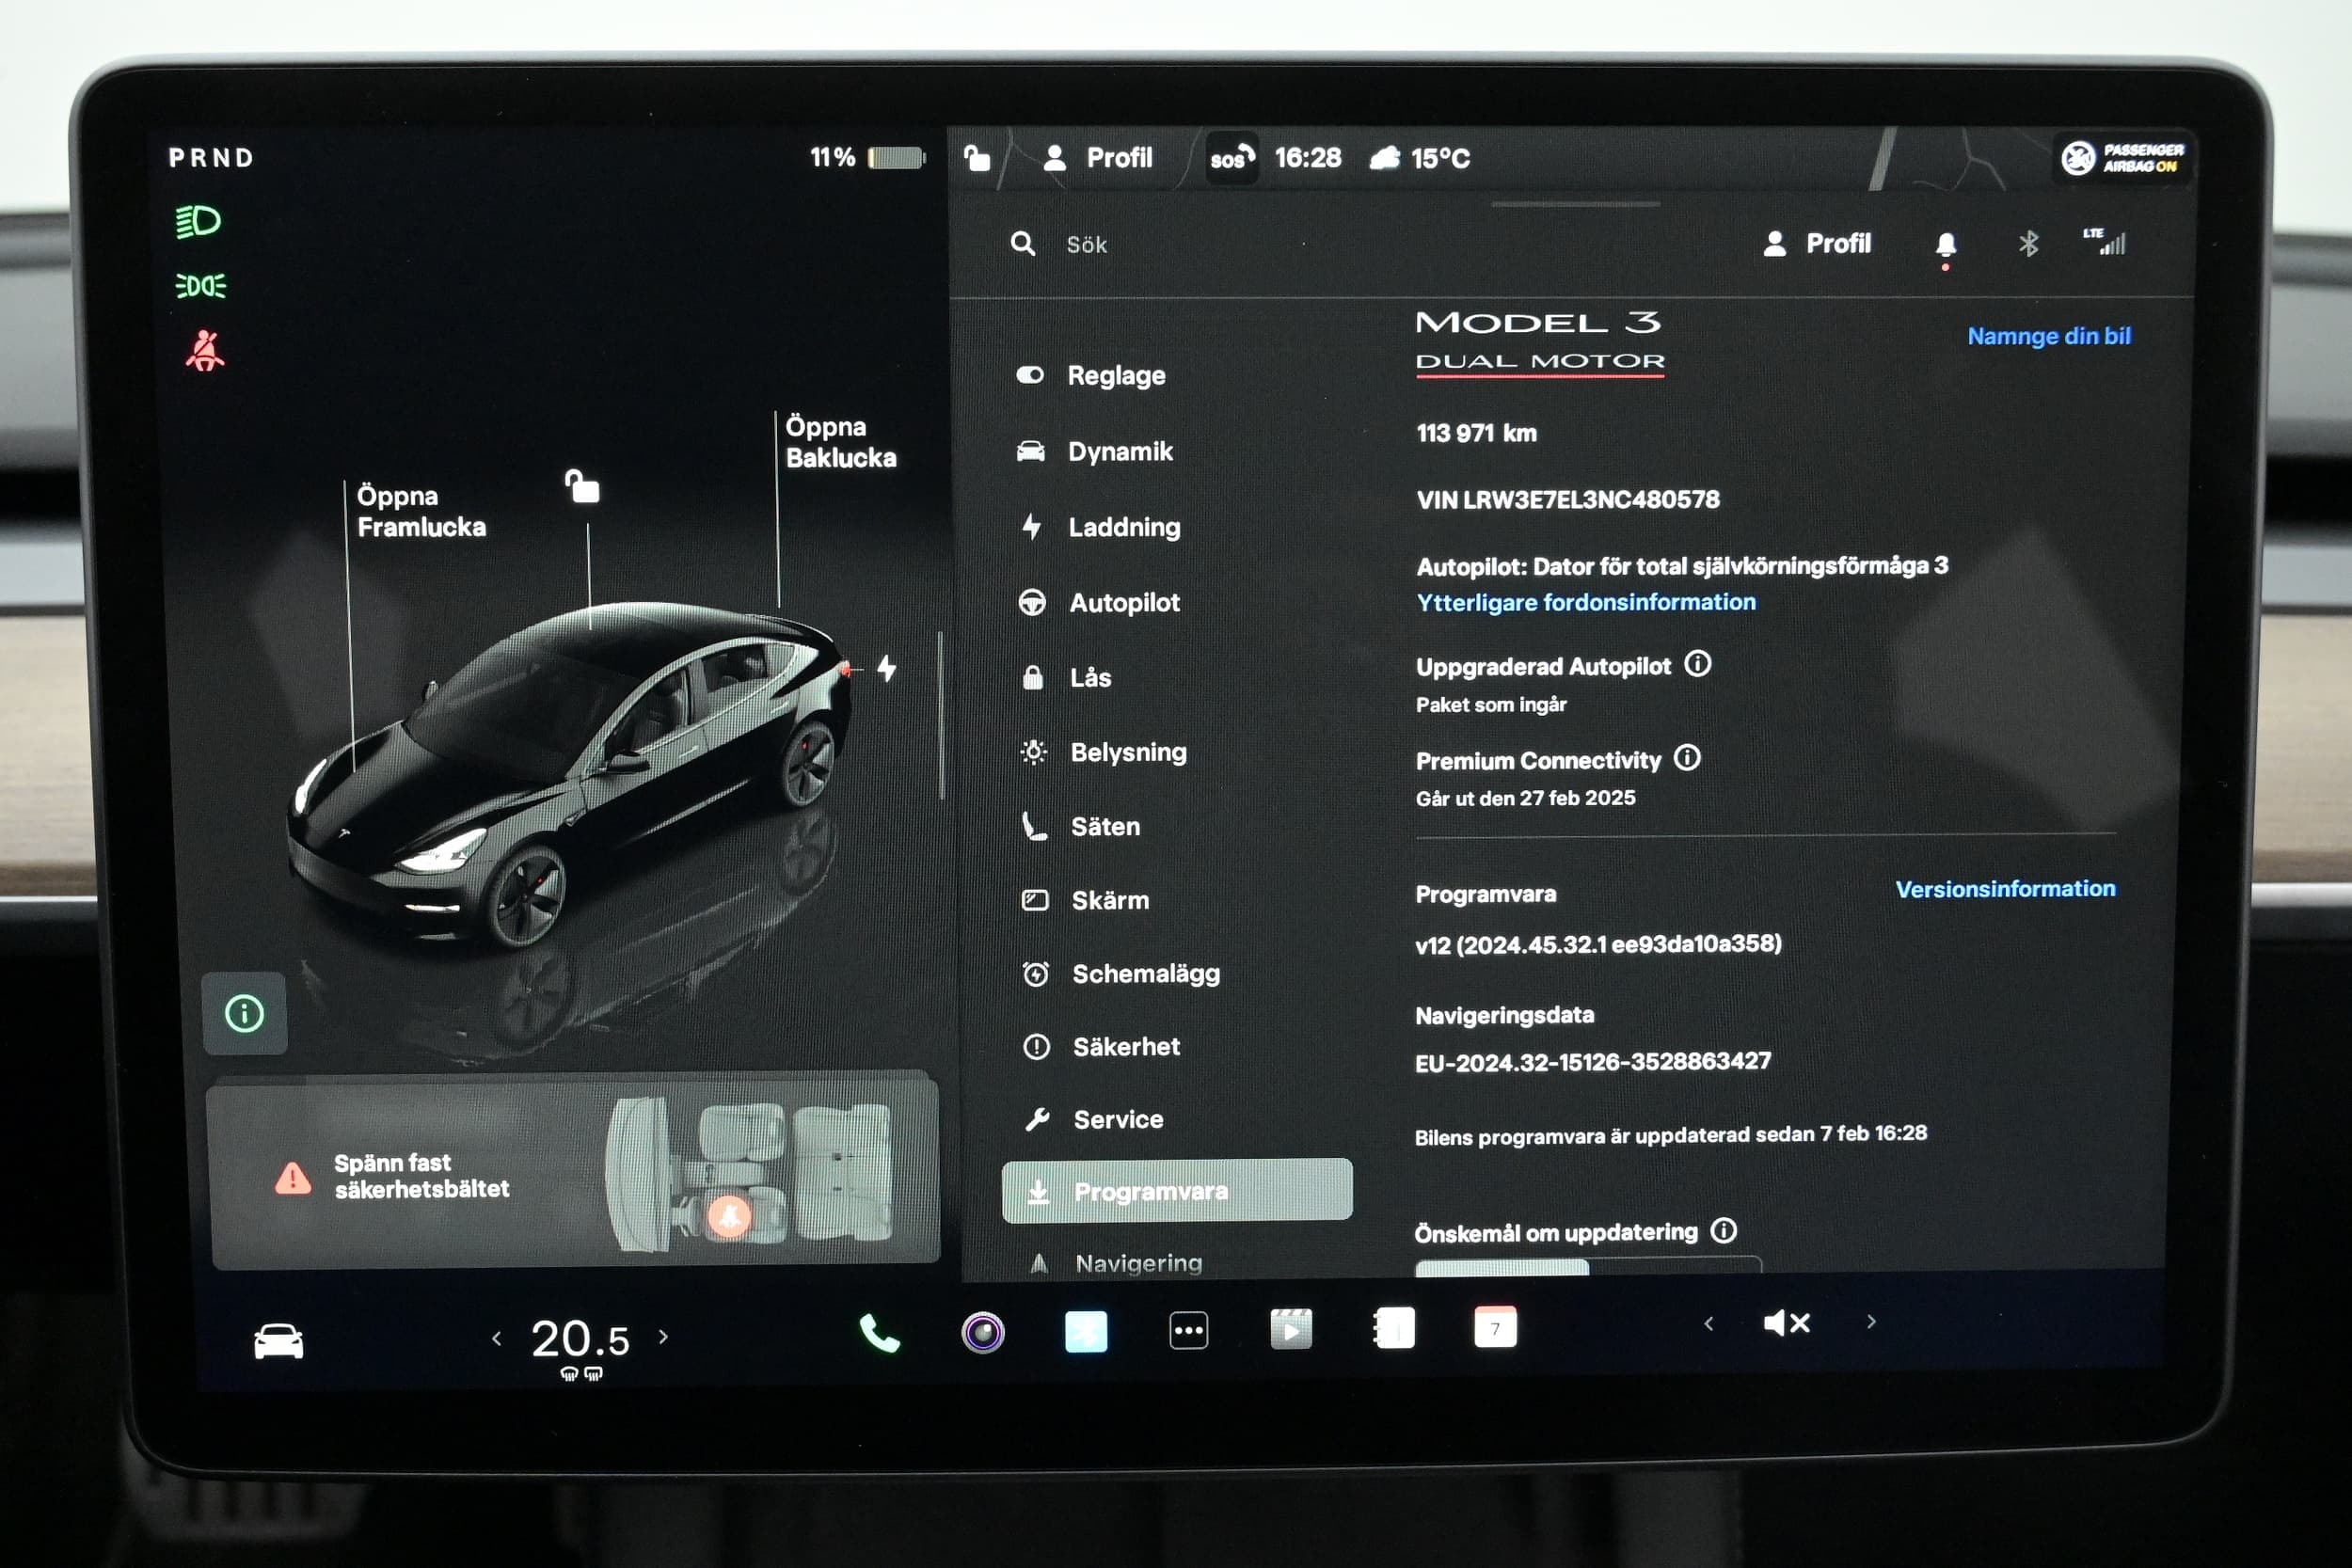The image size is (2352, 1568).
Task: Open Profil in the settings header
Action: point(1817,244)
